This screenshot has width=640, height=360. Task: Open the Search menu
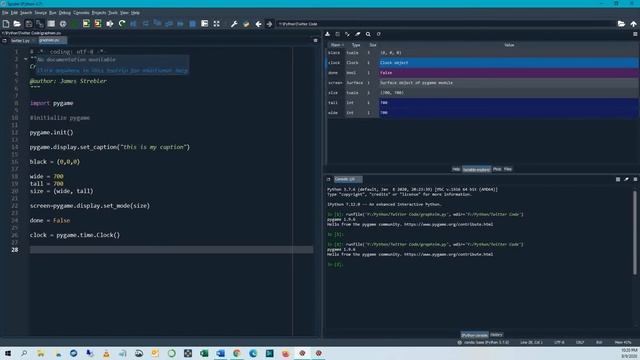pos(26,13)
